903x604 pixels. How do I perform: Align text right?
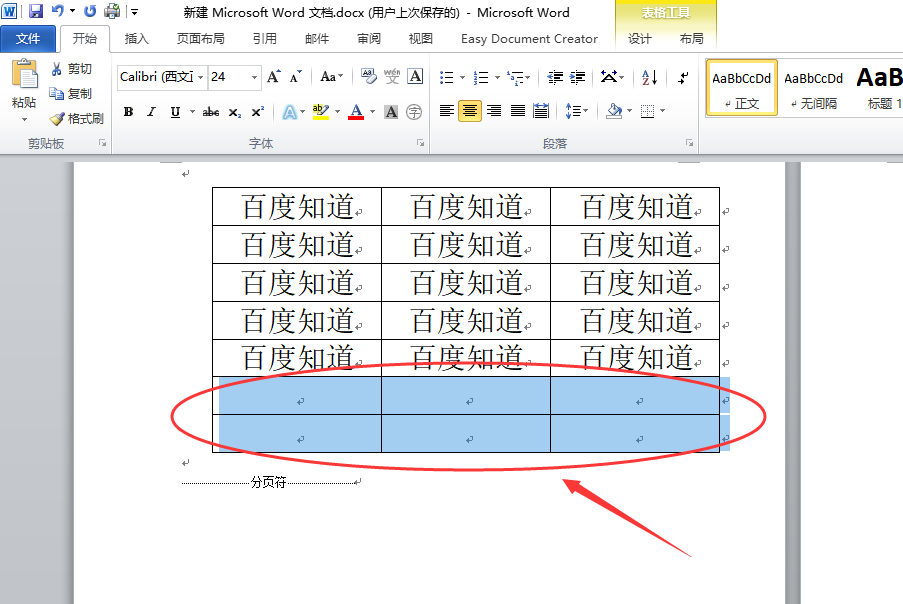coord(494,111)
